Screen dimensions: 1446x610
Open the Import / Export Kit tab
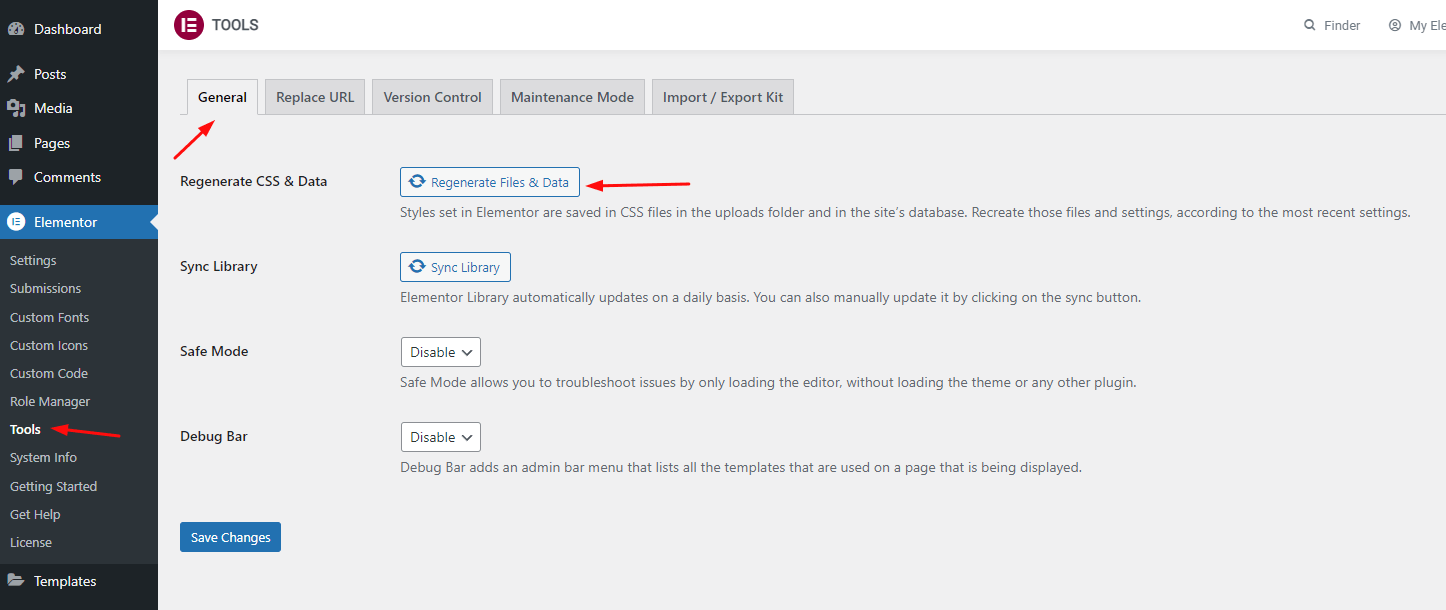(x=723, y=97)
